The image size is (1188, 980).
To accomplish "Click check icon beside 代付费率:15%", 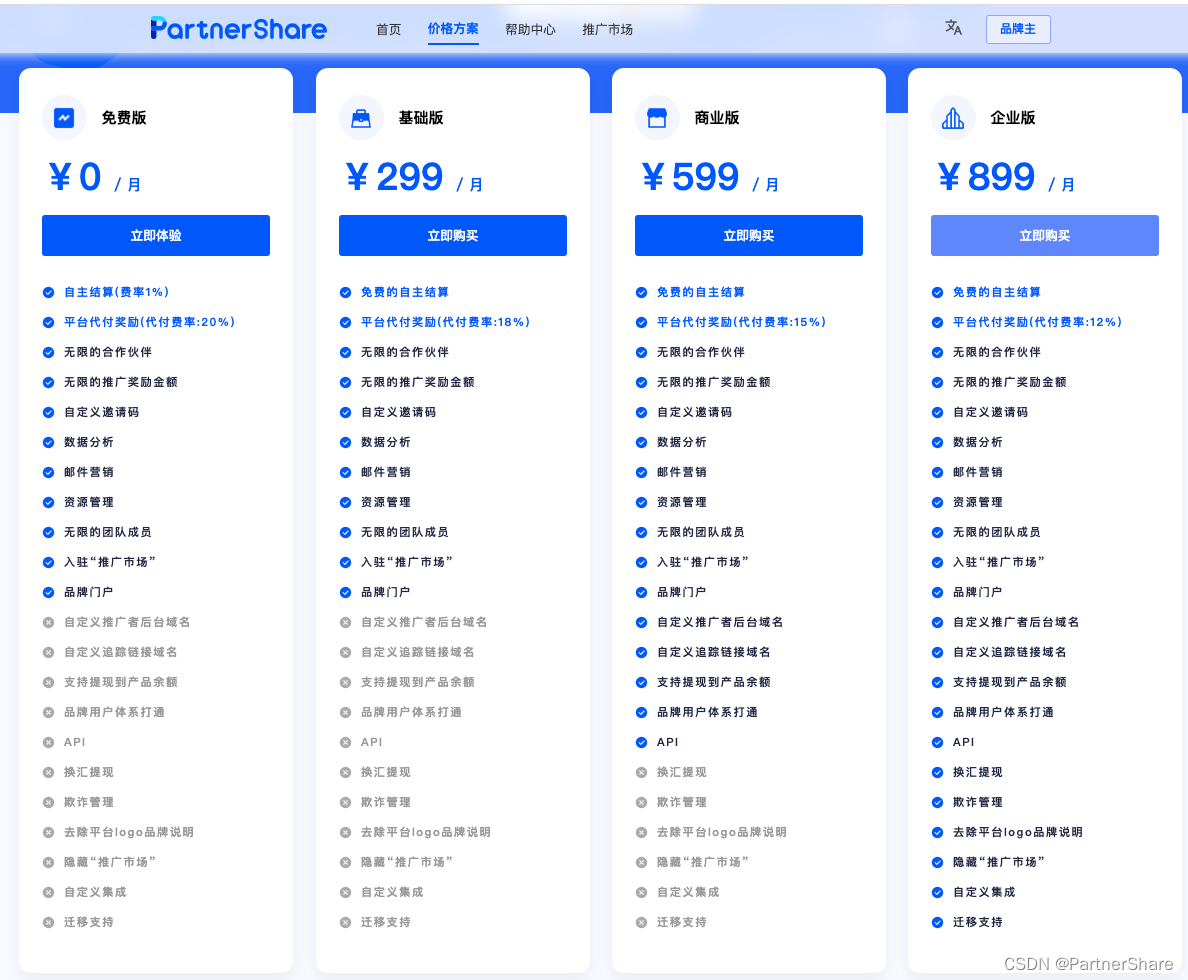I will tap(642, 322).
